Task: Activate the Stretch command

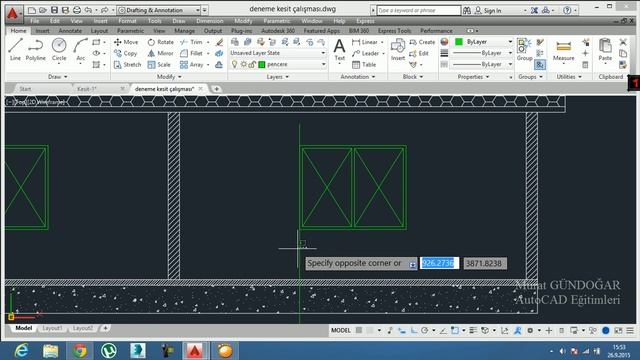Action: (x=127, y=64)
